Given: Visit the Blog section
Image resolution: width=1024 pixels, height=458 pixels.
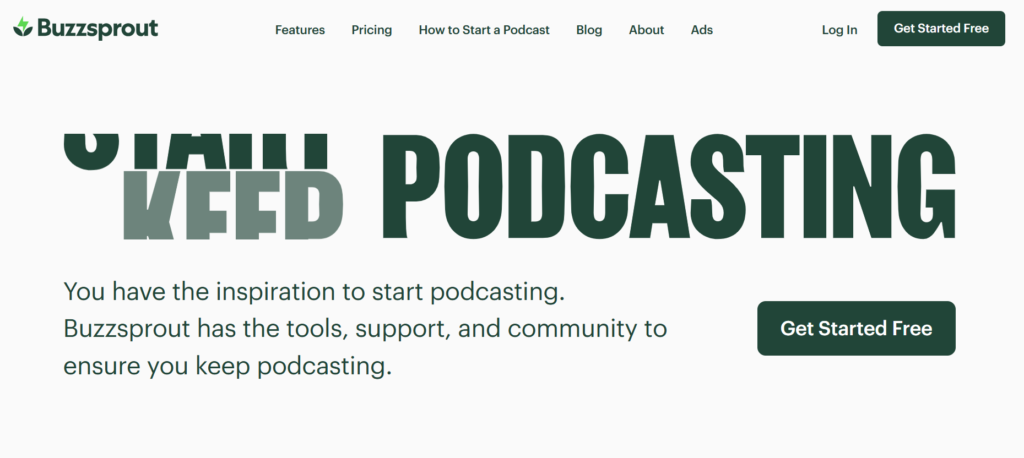Looking at the screenshot, I should (x=589, y=30).
